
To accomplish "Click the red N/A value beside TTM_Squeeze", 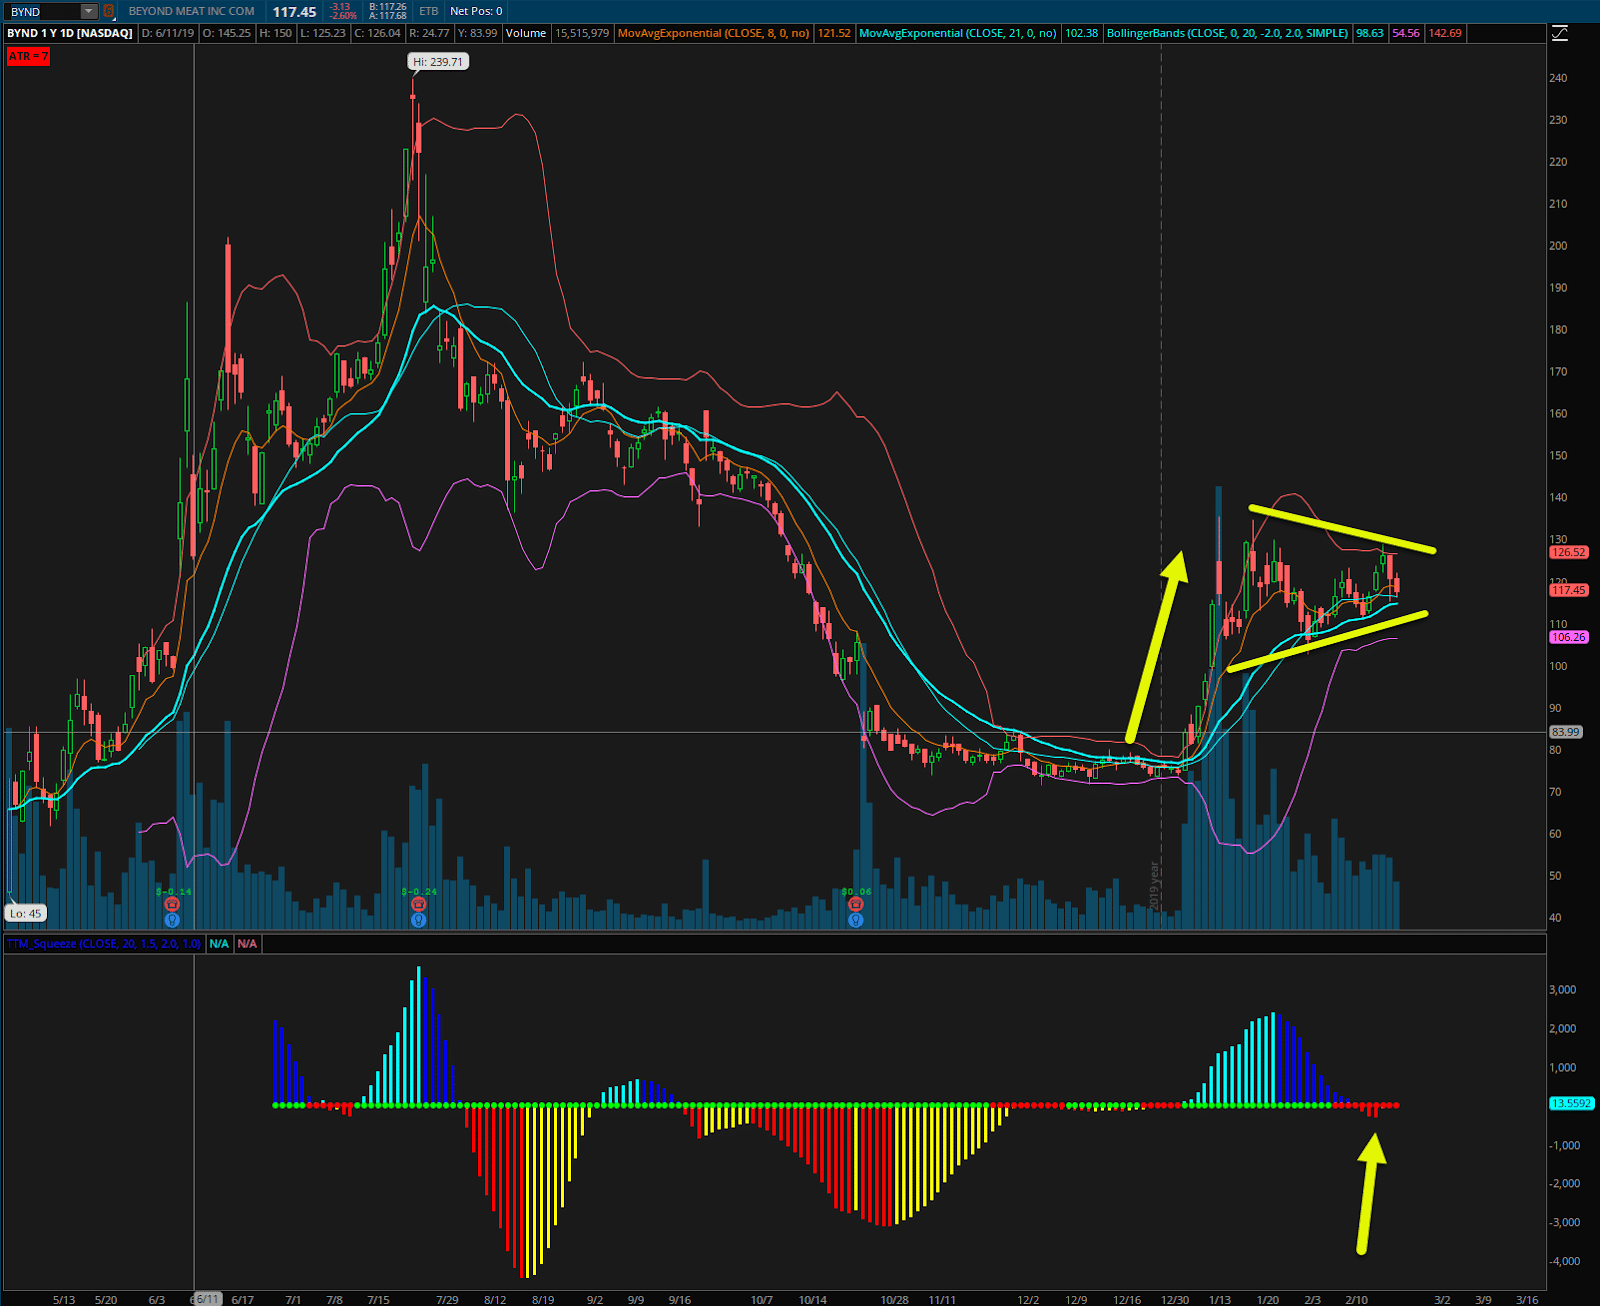I will 247,943.
